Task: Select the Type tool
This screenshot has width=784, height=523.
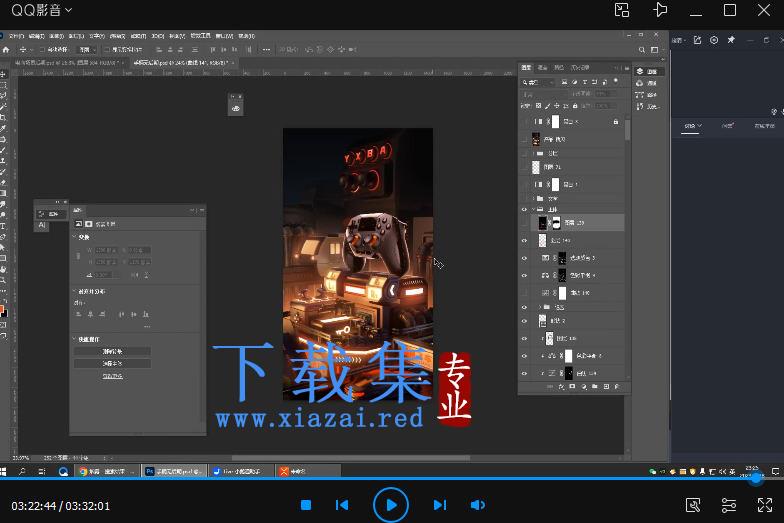Action: [x=4, y=226]
